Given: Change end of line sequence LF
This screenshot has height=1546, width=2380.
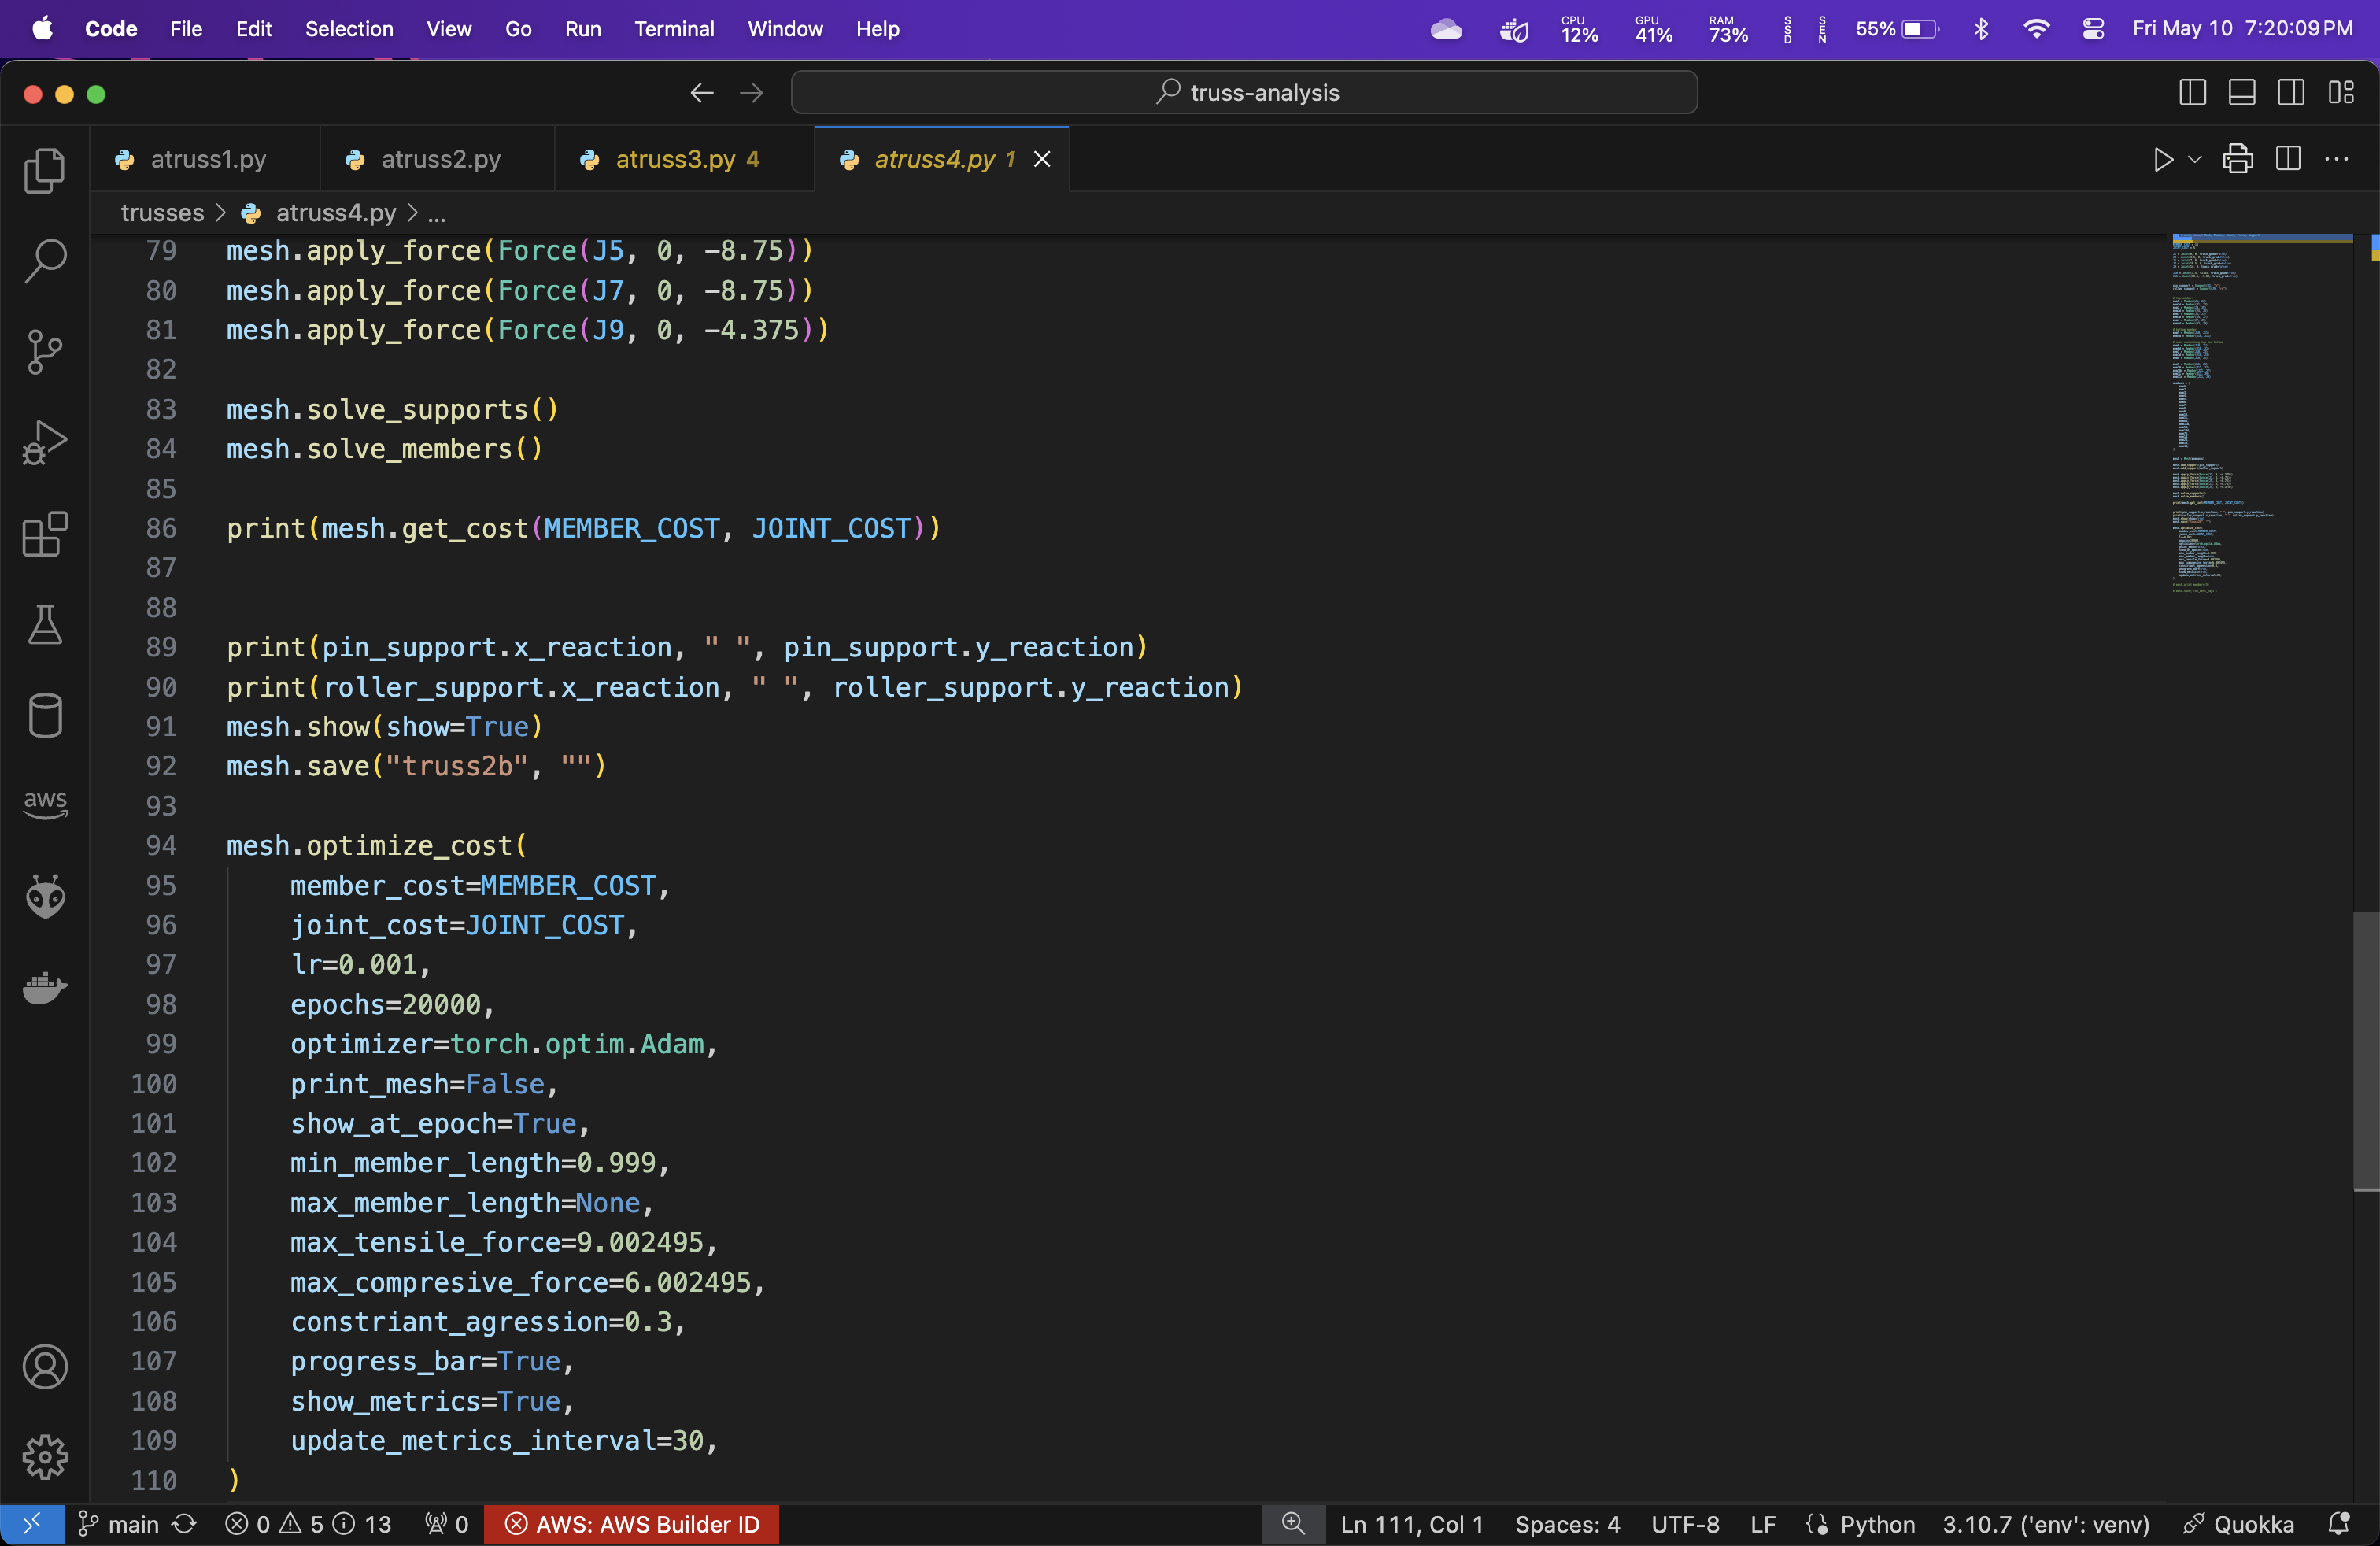Looking at the screenshot, I should coord(1762,1524).
